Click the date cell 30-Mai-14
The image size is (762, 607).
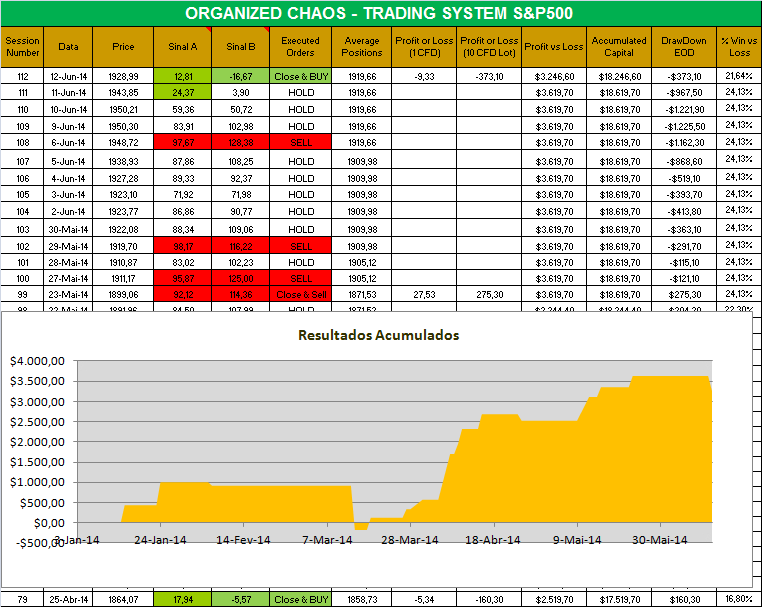(68, 229)
